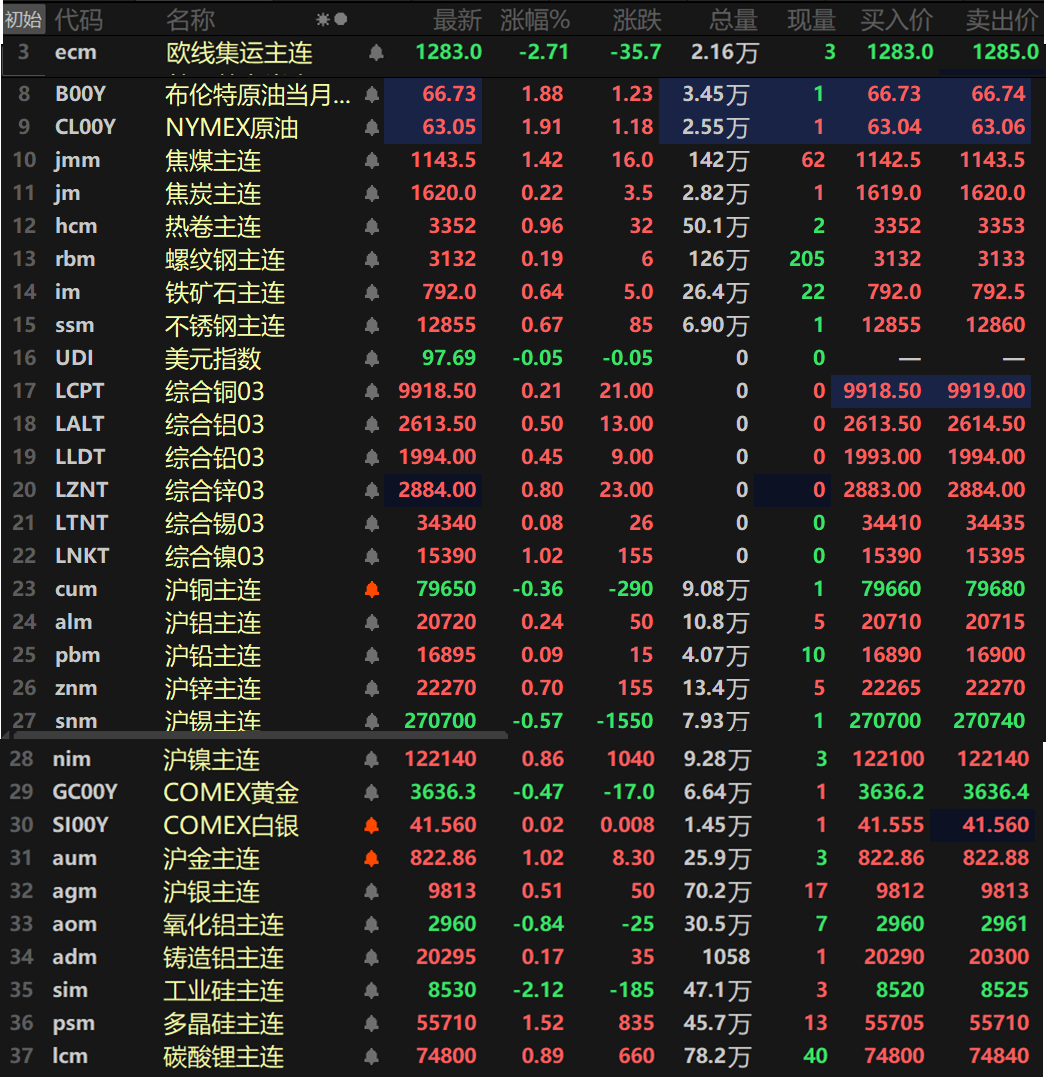Sort by the 涨幅% column header
1046x1077 pixels.
[x=535, y=19]
